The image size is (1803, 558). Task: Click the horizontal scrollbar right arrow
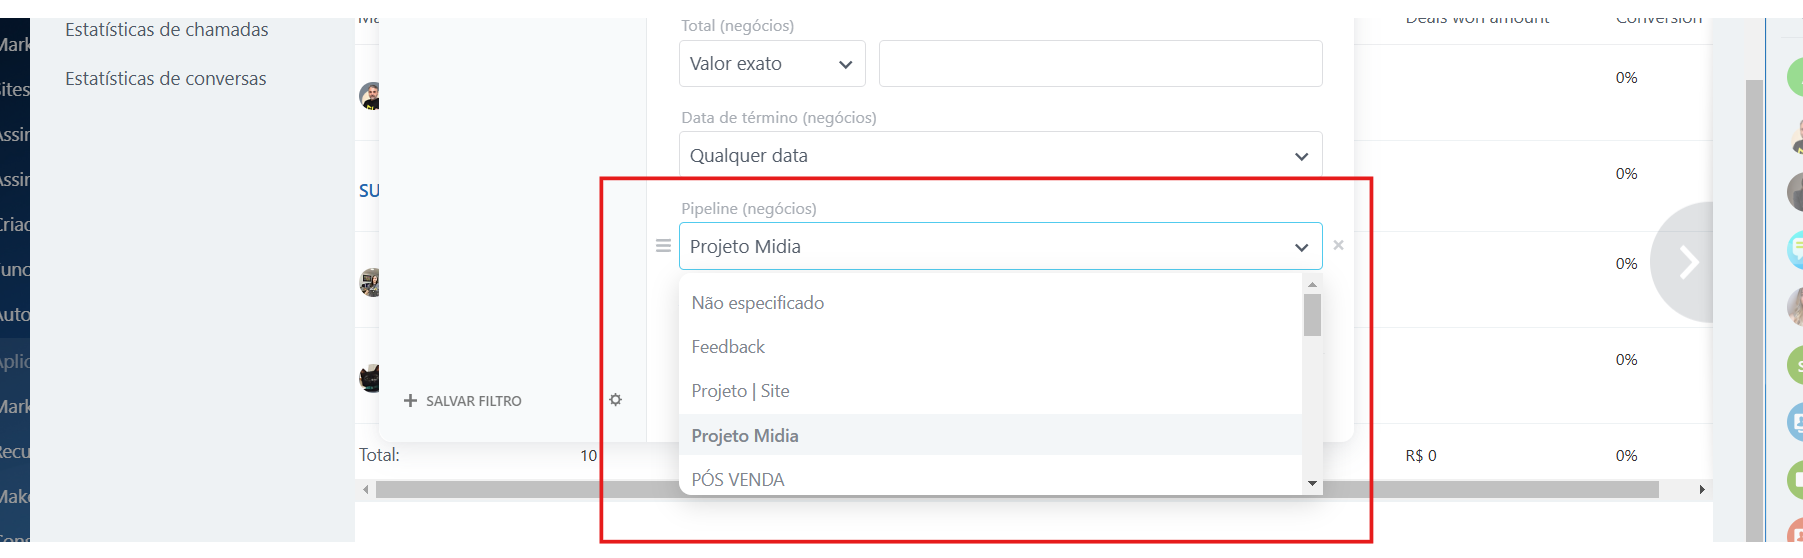pos(1702,490)
